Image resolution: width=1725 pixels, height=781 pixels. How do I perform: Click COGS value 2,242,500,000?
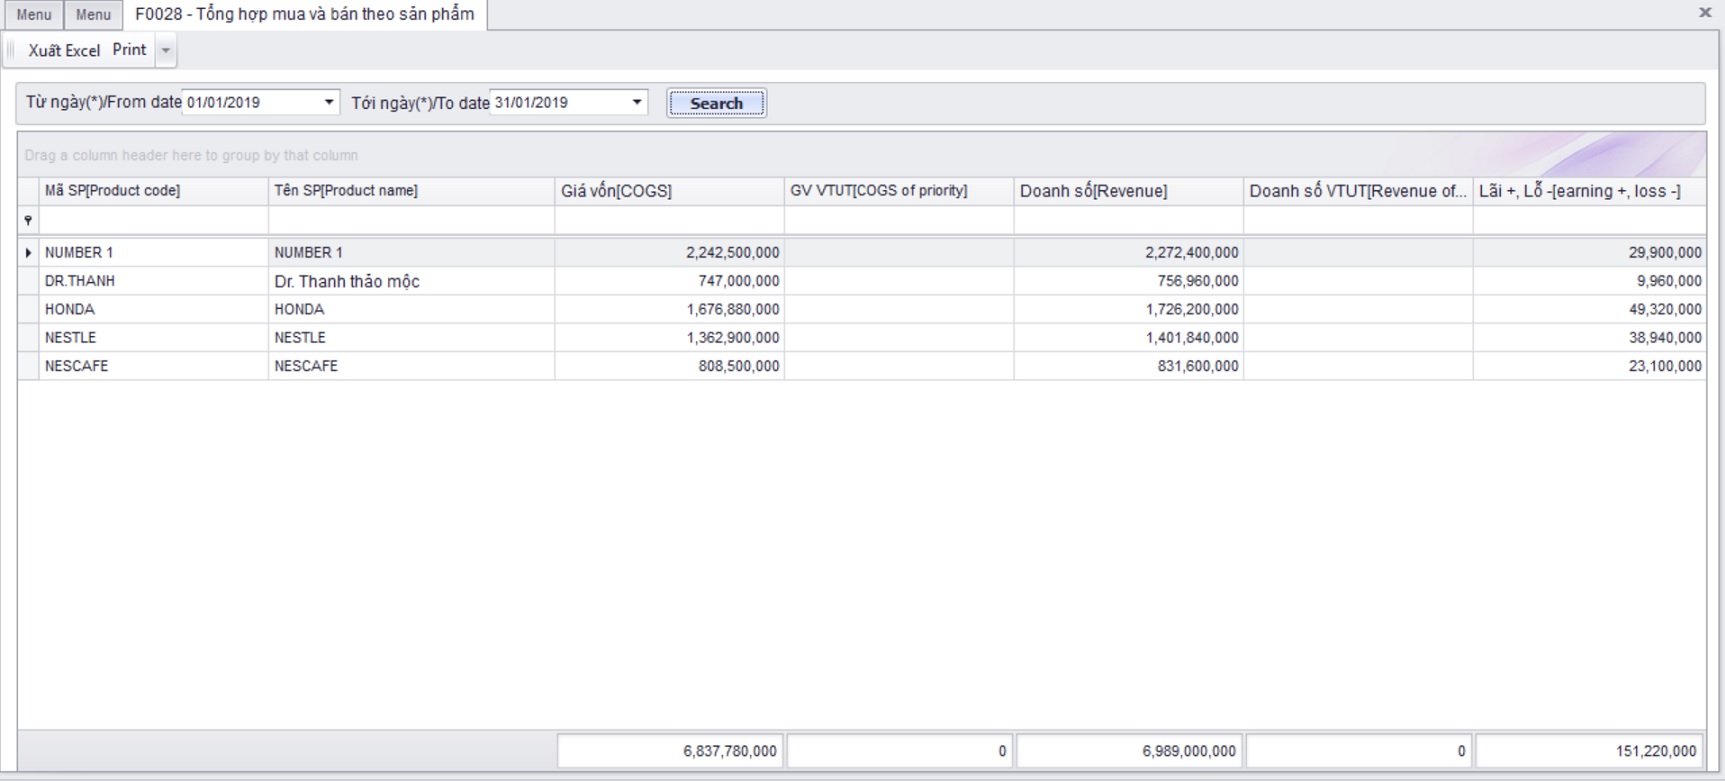click(732, 253)
